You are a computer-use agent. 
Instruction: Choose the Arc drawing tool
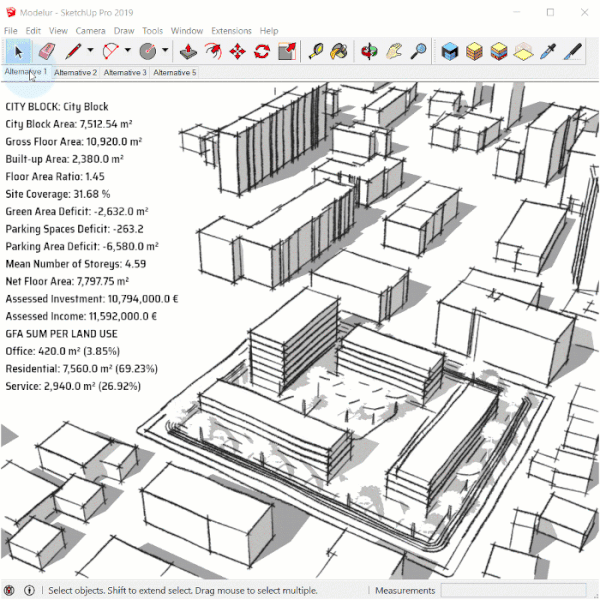point(111,51)
